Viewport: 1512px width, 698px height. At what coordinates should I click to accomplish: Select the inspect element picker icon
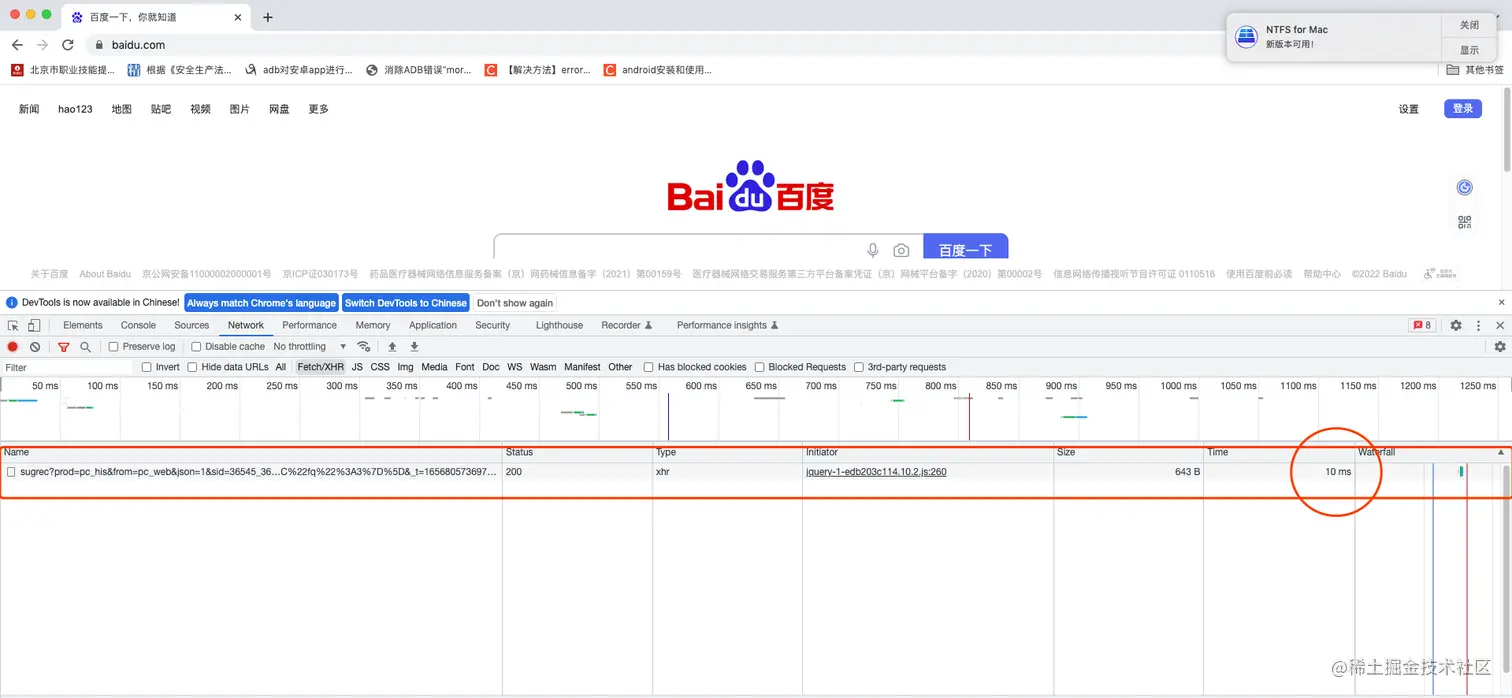pos(13,325)
